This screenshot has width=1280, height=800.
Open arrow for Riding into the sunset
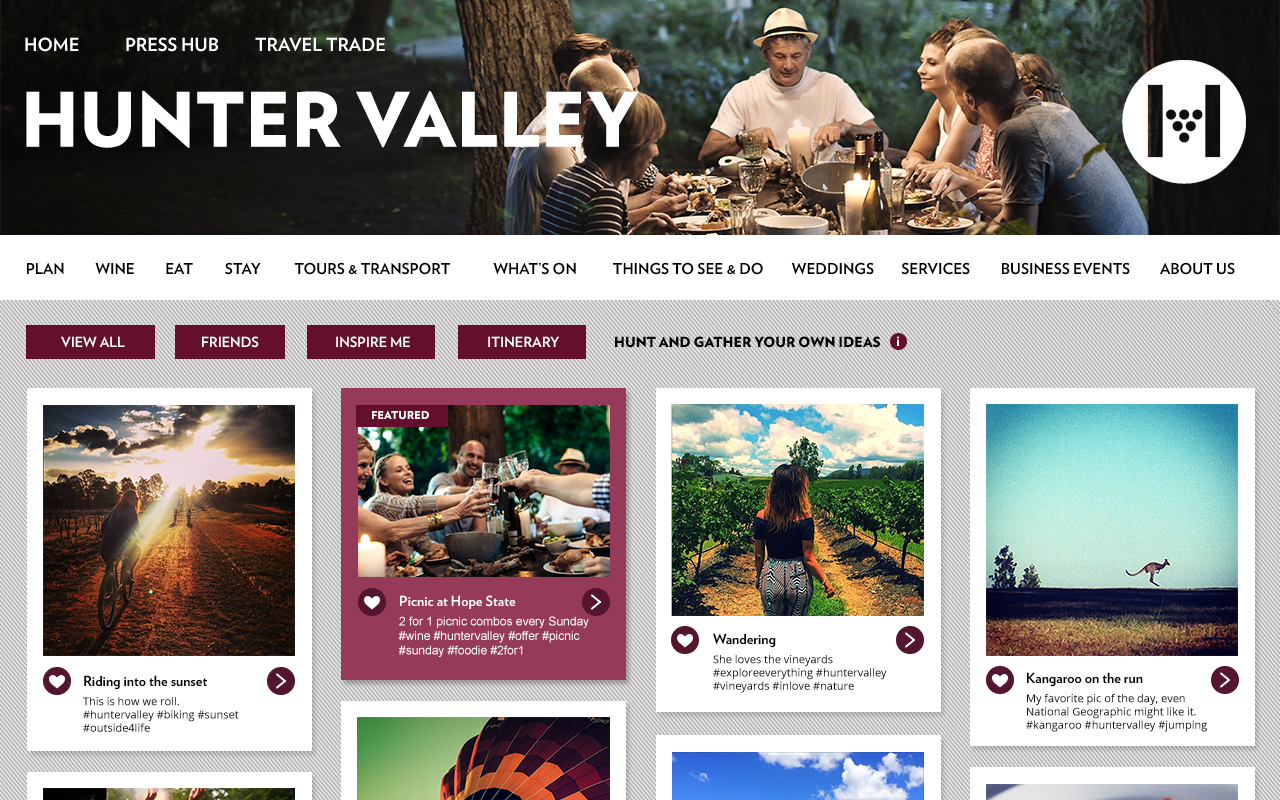[x=281, y=681]
